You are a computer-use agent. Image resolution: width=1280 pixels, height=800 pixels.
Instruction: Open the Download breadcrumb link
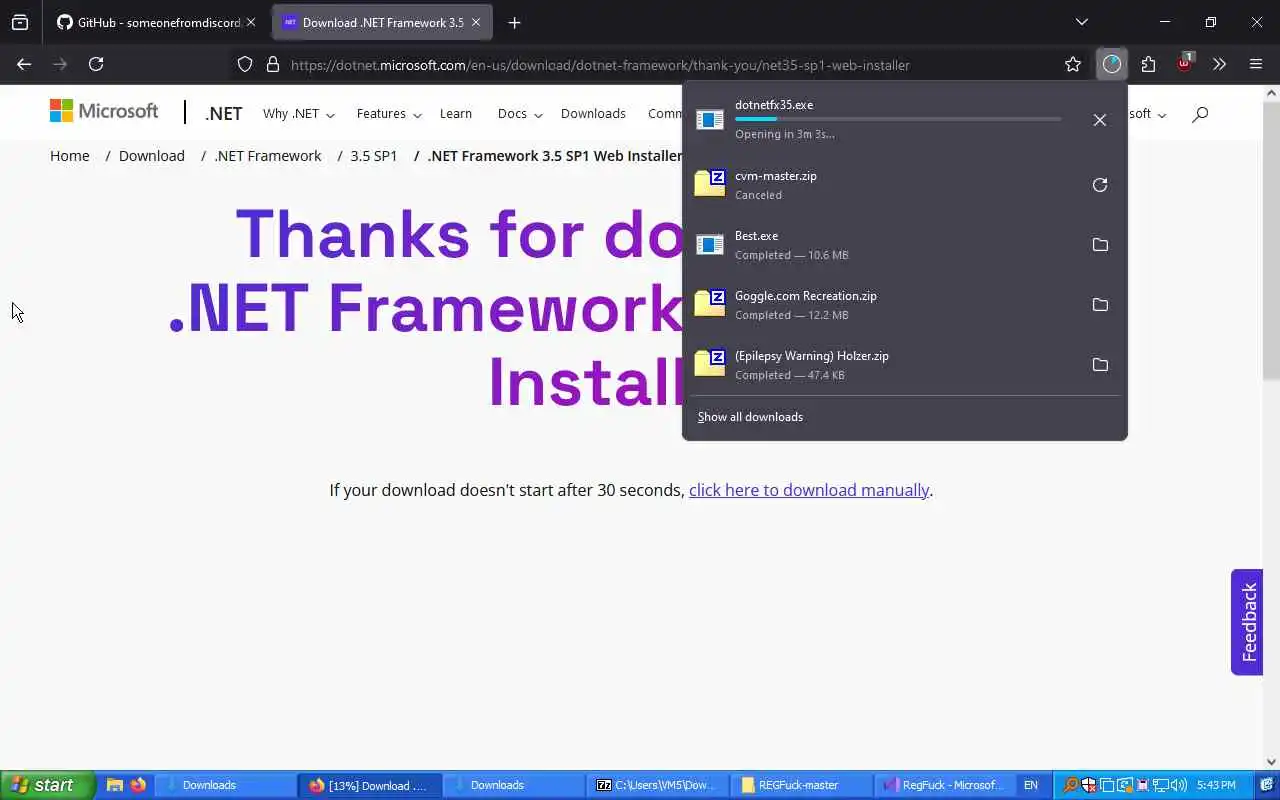pos(152,156)
